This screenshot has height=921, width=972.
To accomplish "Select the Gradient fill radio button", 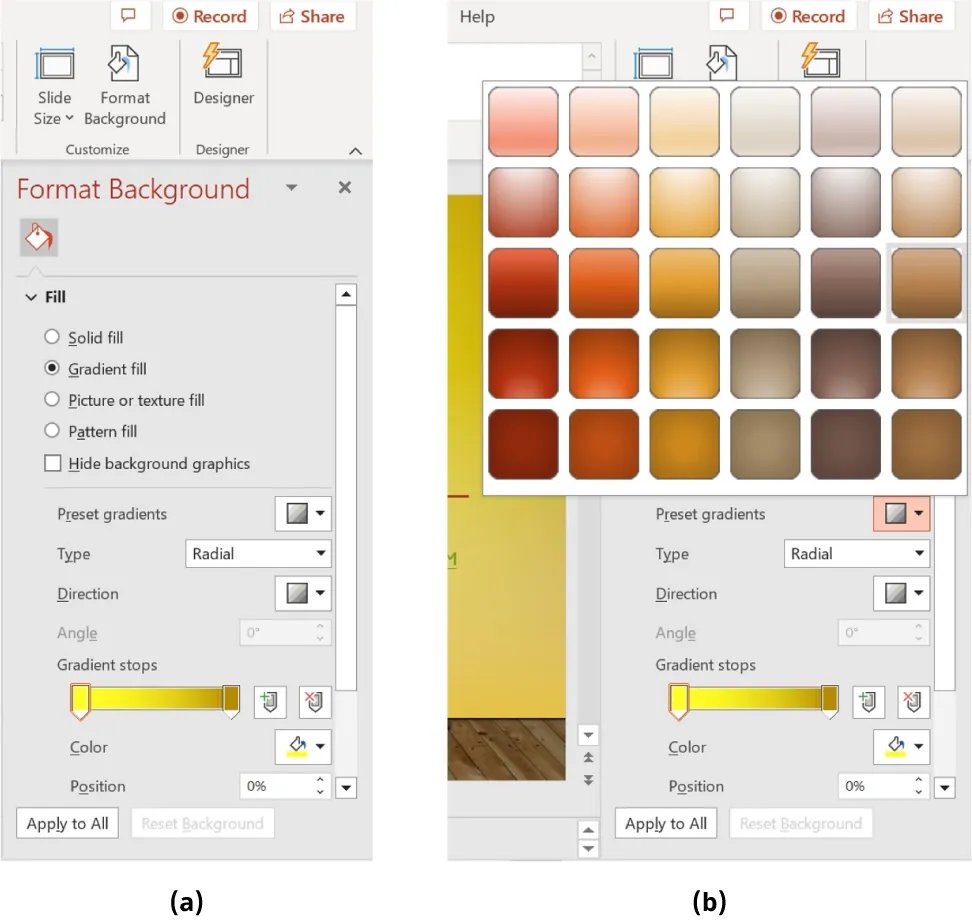I will (x=51, y=369).
